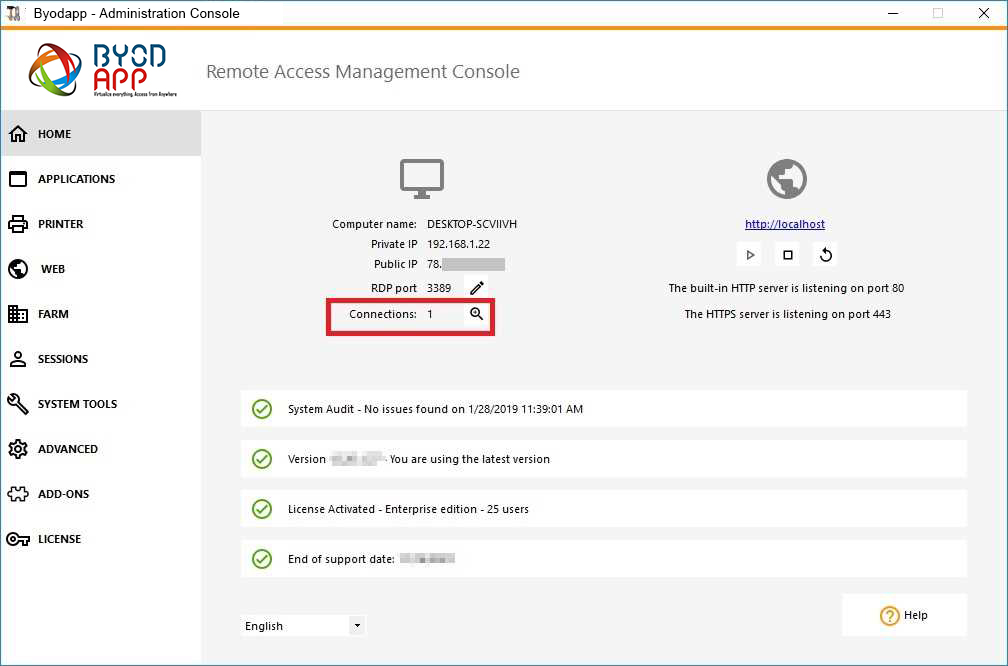Select the System Audit status row
This screenshot has height=666, width=1008.
coord(604,409)
